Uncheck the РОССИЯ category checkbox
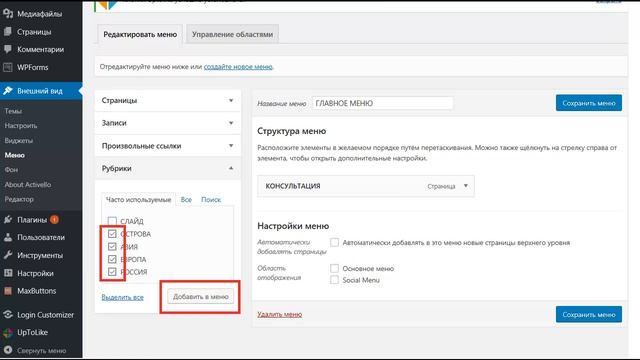Screen dimensions: 640x360 112,272
